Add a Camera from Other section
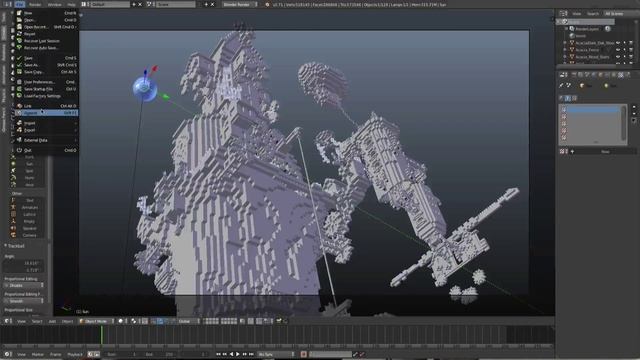Image resolution: width=640 pixels, height=360 pixels. click(29, 235)
